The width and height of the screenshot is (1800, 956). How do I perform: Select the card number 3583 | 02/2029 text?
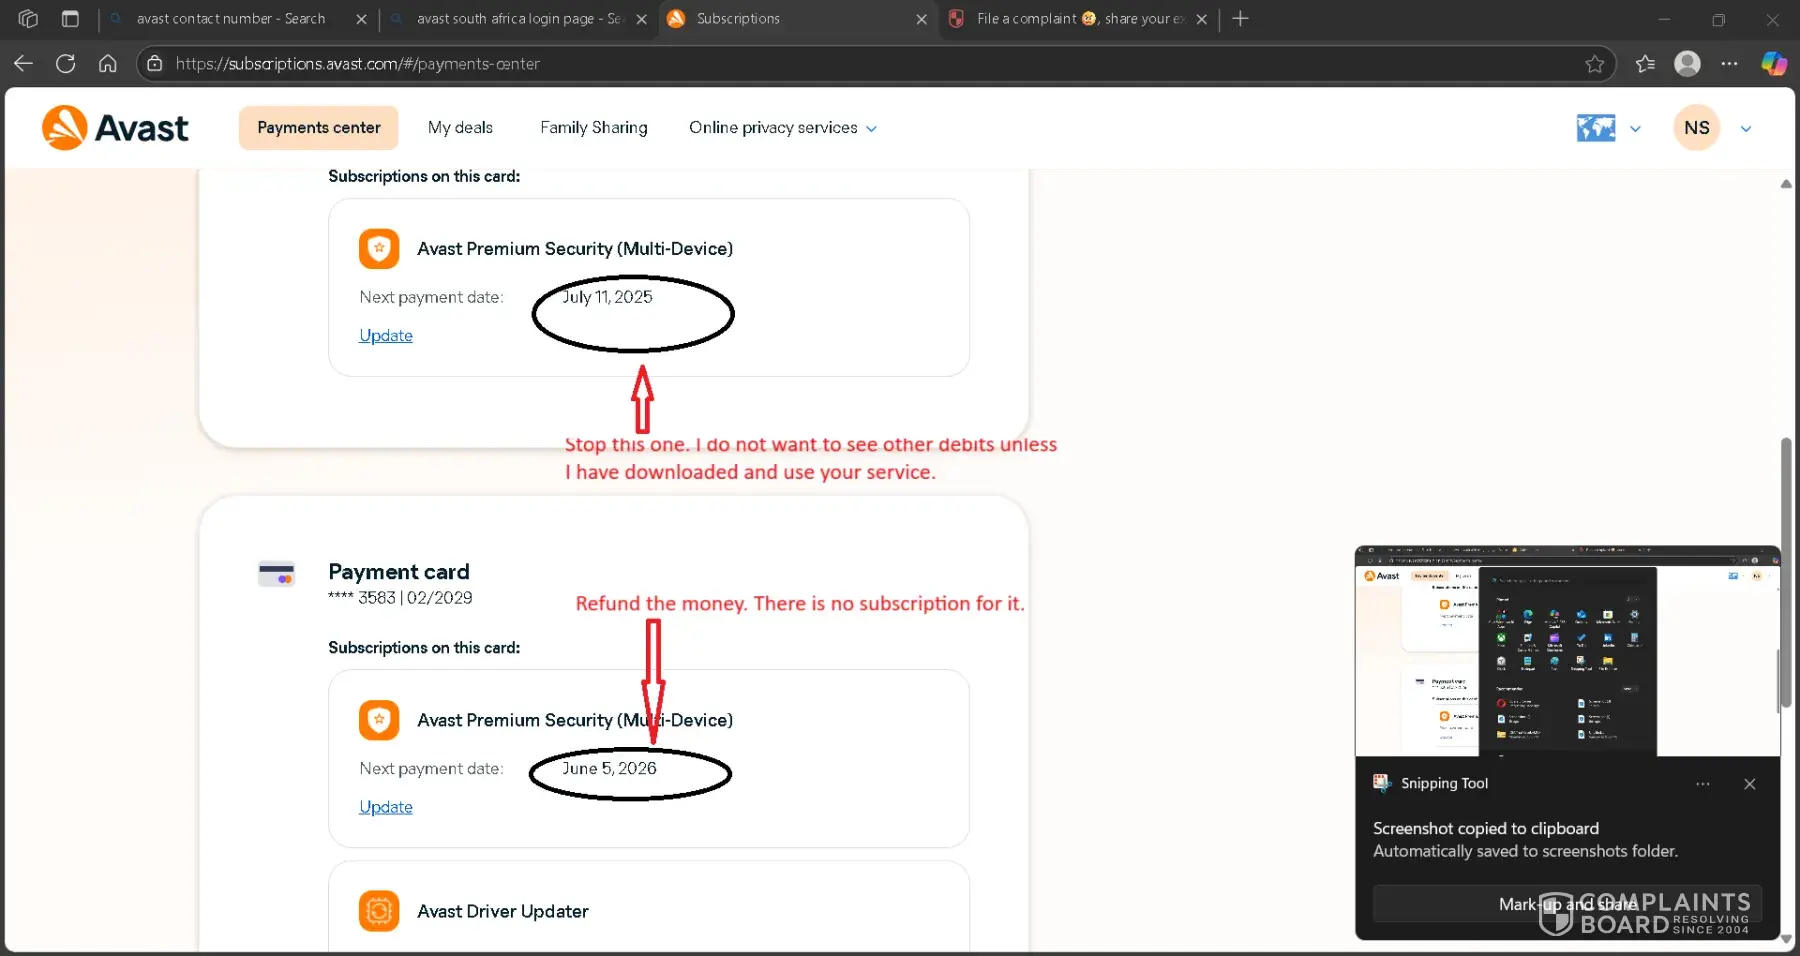(x=401, y=598)
